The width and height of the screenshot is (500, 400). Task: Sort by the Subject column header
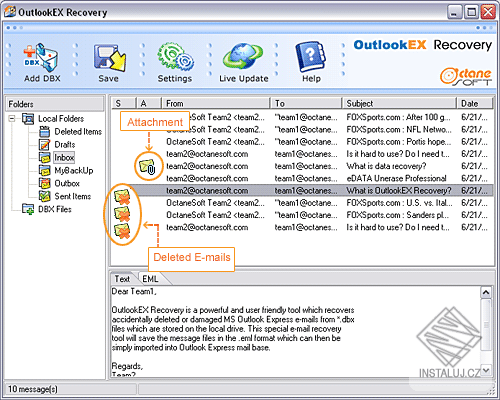click(x=399, y=103)
